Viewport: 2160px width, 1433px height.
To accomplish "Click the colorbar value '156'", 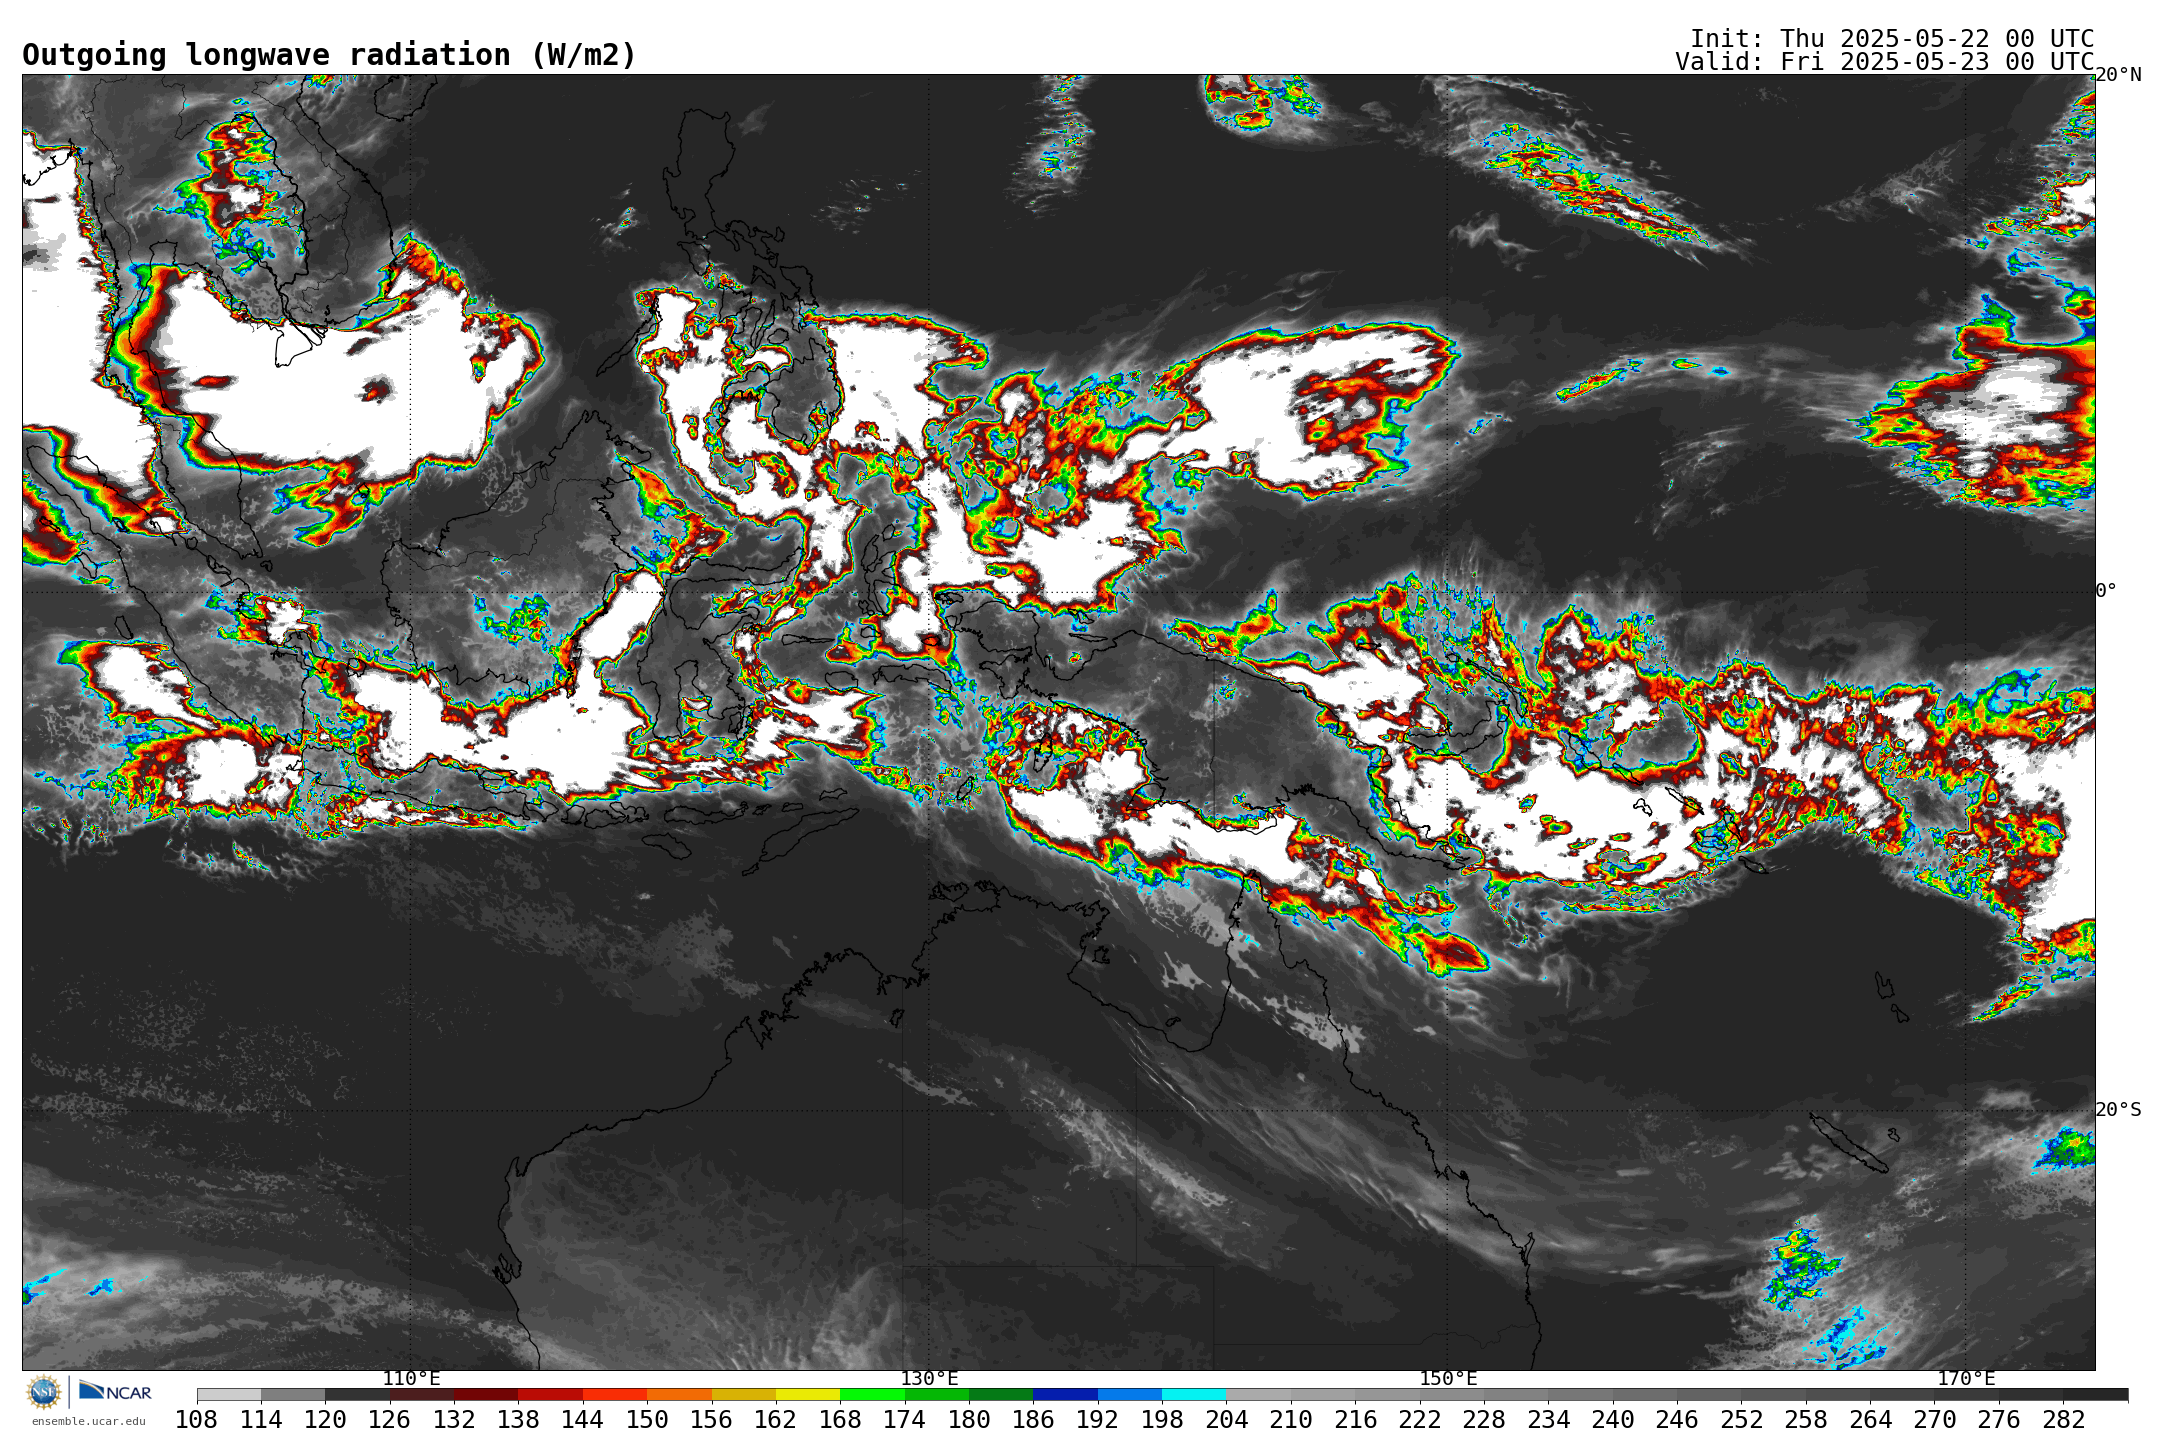I will 712,1420.
